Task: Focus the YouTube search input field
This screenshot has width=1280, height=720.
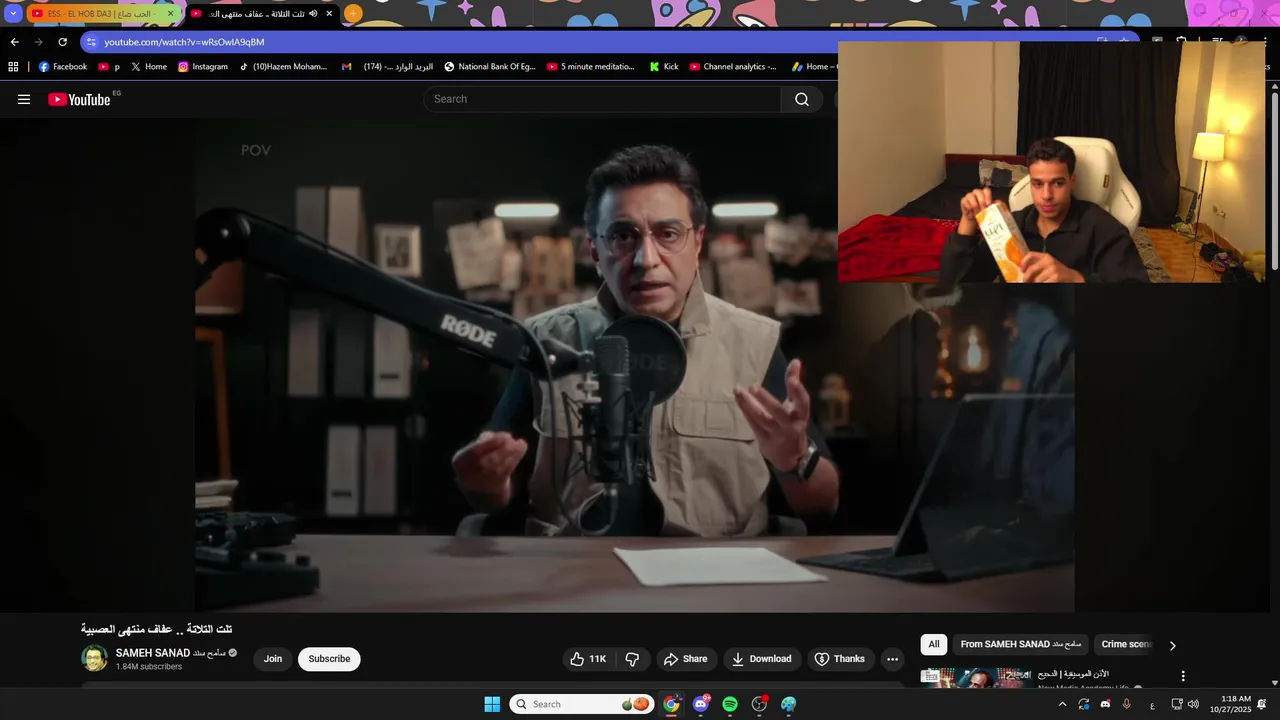Action: point(603,99)
